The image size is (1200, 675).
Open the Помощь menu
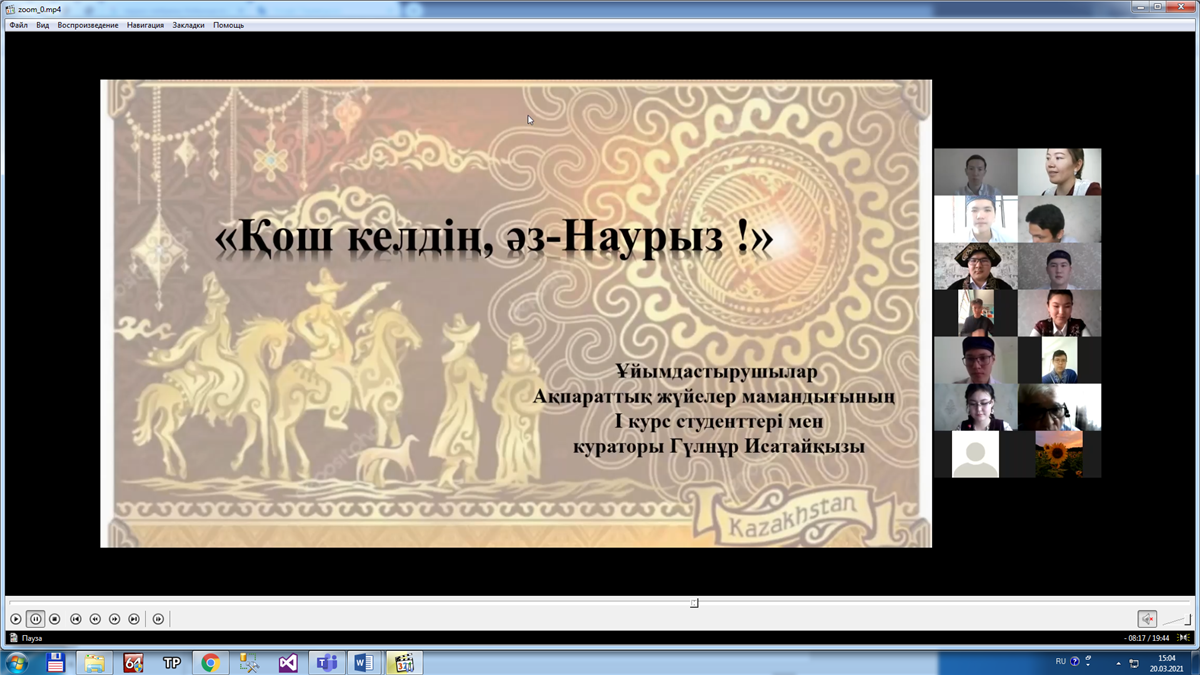(x=228, y=25)
